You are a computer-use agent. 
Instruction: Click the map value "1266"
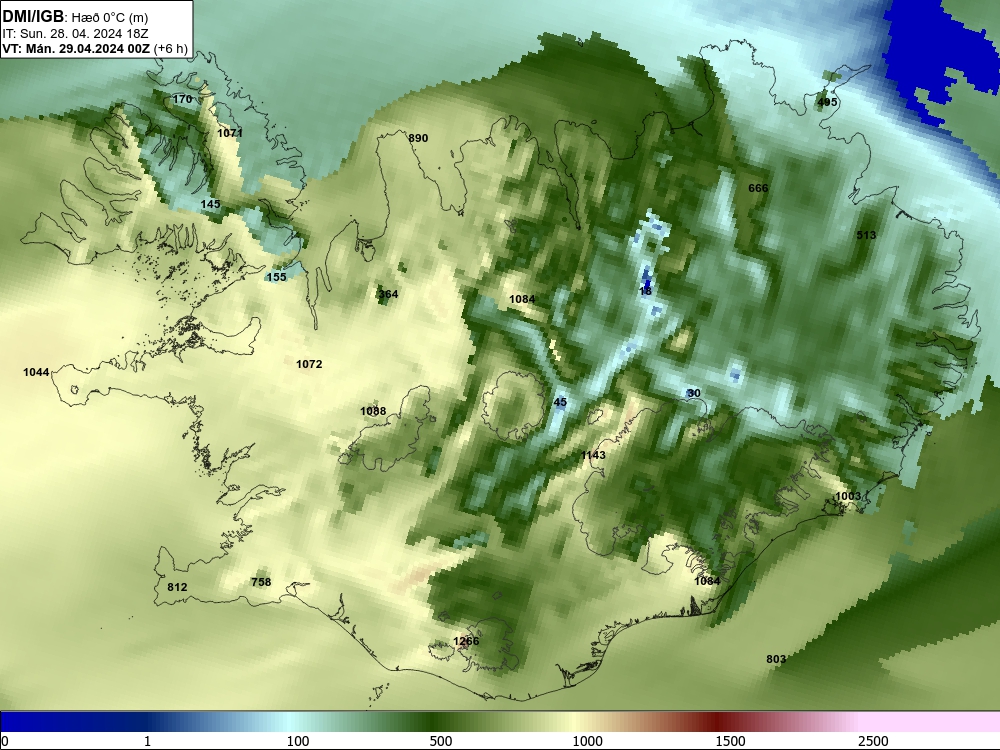click(x=466, y=641)
